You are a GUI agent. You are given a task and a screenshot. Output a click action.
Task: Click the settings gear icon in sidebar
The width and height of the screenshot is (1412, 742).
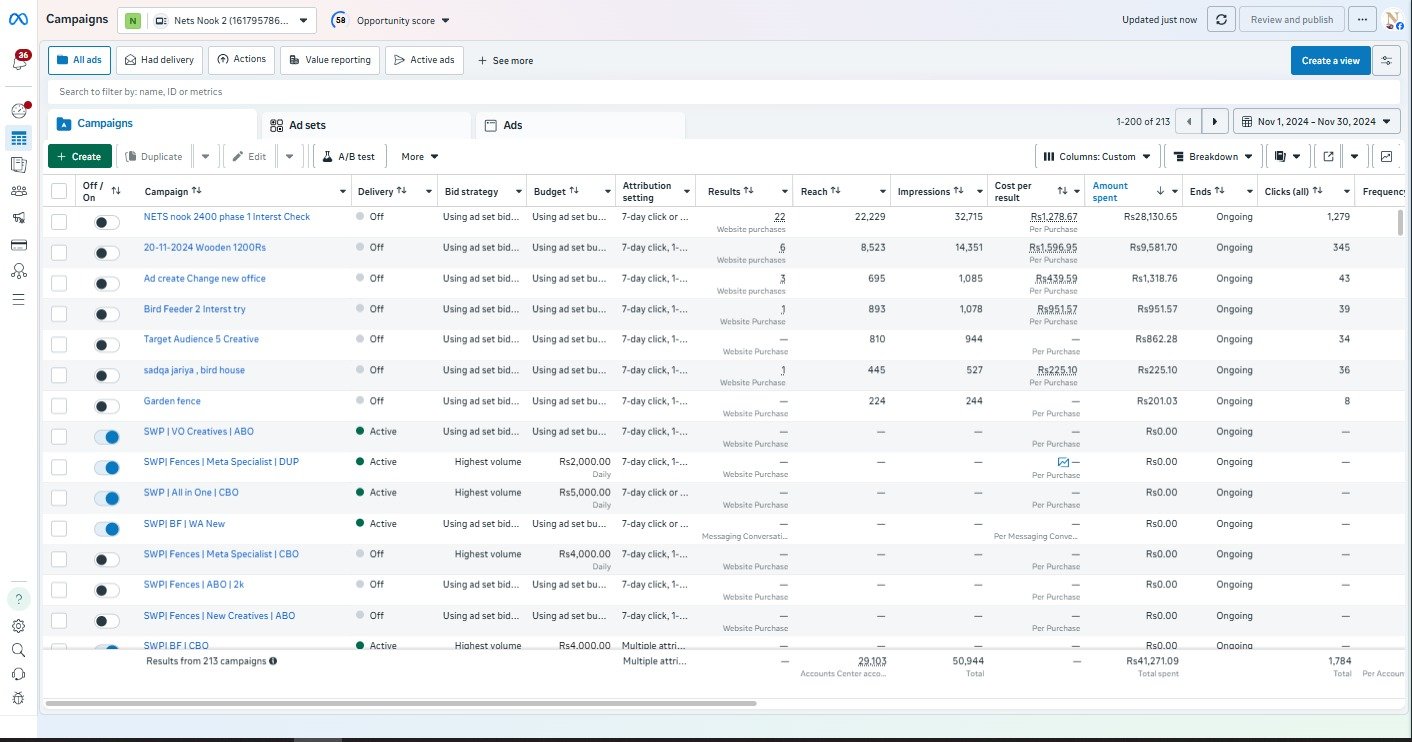[x=19, y=626]
